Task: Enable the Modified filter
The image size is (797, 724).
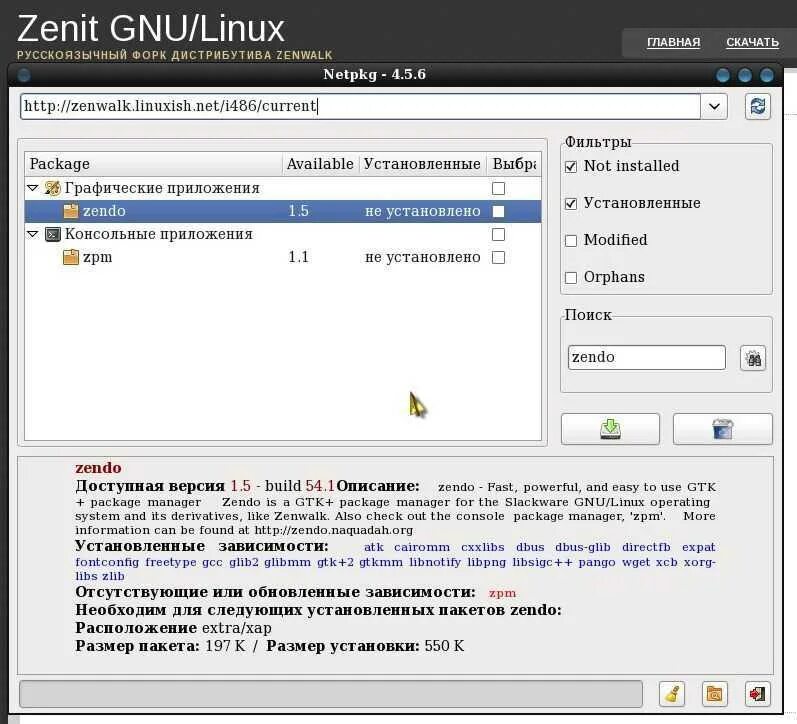Action: [x=571, y=240]
